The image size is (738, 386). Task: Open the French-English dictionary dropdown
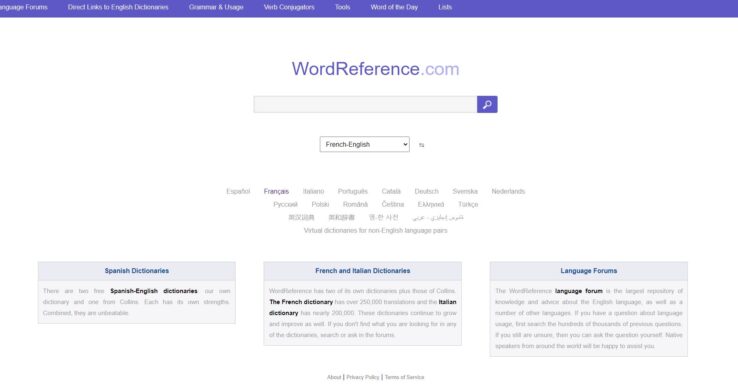tap(364, 145)
